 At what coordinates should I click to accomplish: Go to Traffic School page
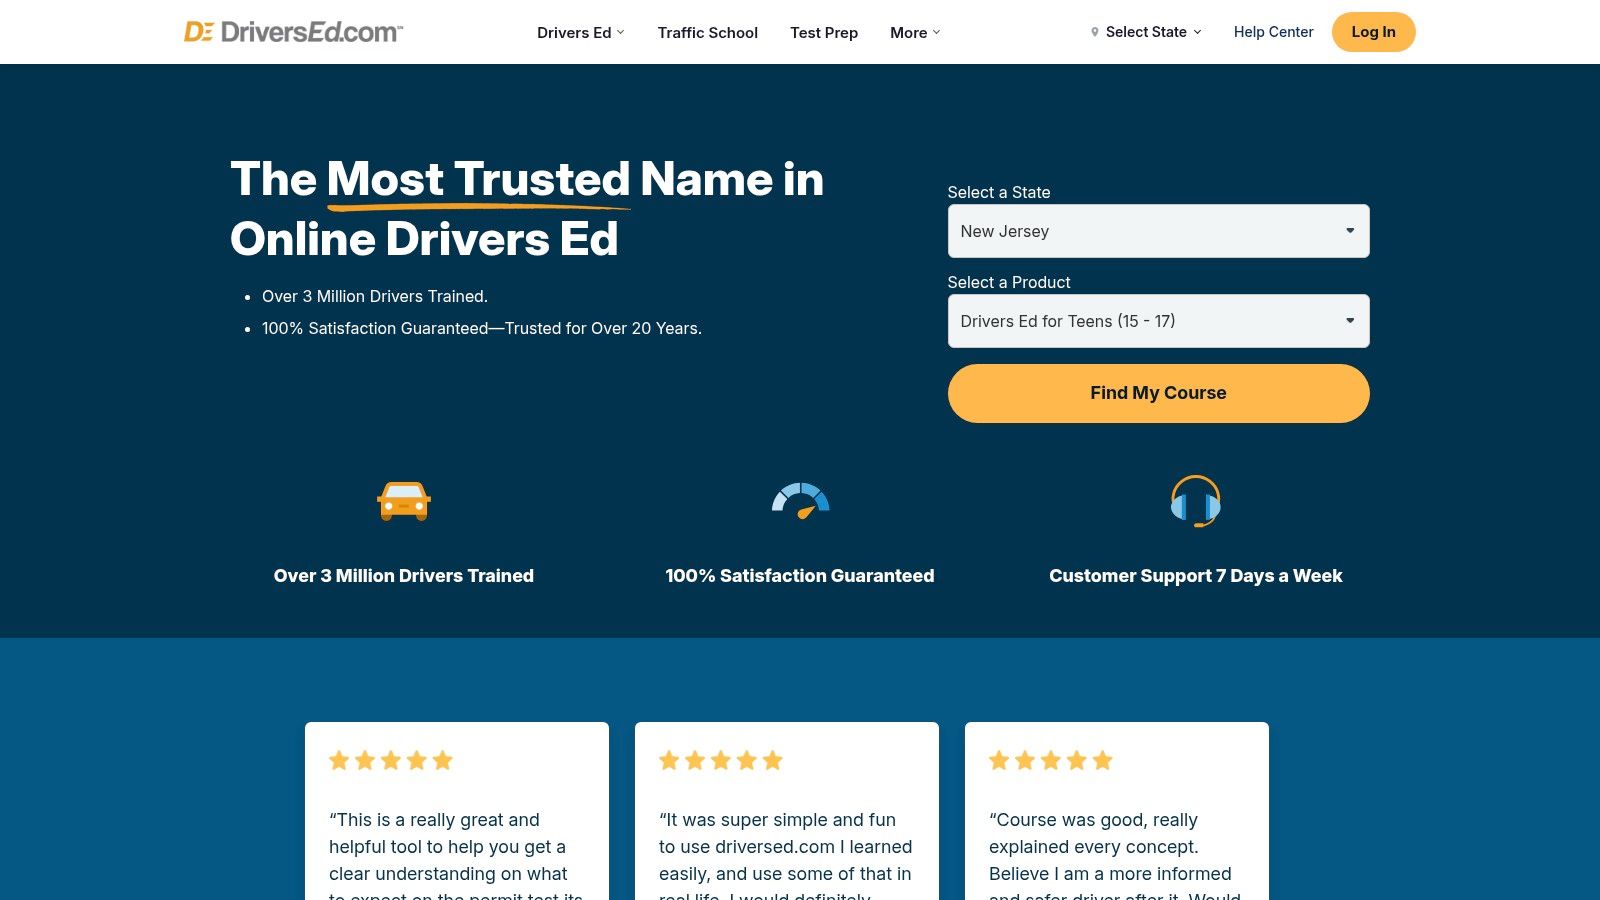click(708, 32)
